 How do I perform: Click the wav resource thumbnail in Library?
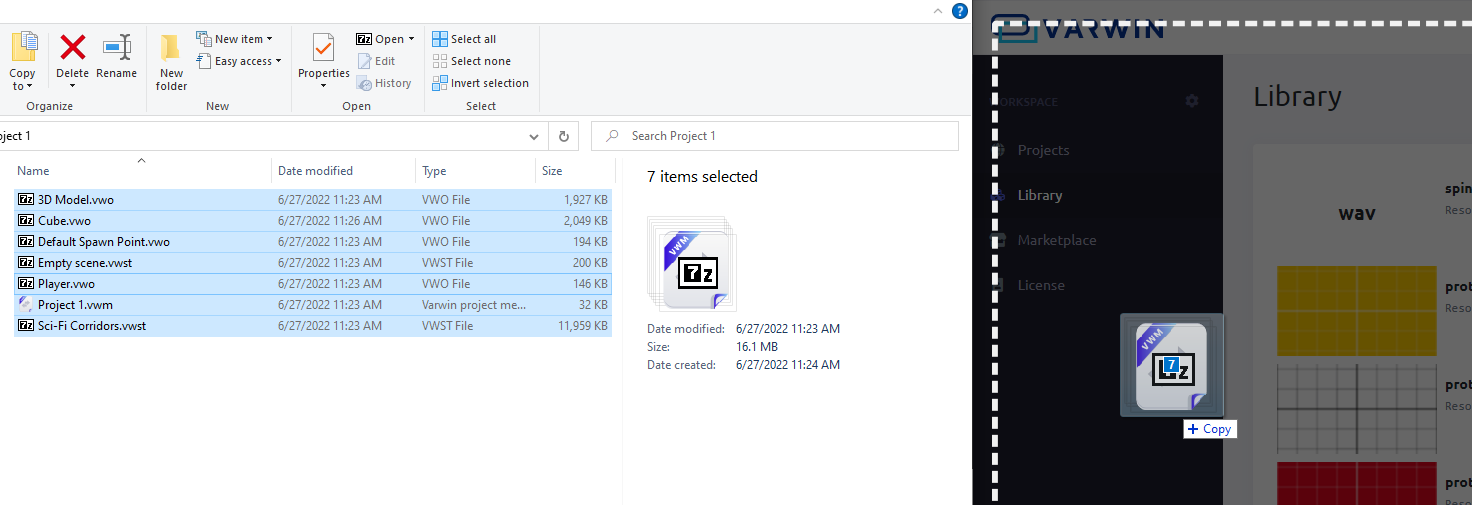point(1357,213)
